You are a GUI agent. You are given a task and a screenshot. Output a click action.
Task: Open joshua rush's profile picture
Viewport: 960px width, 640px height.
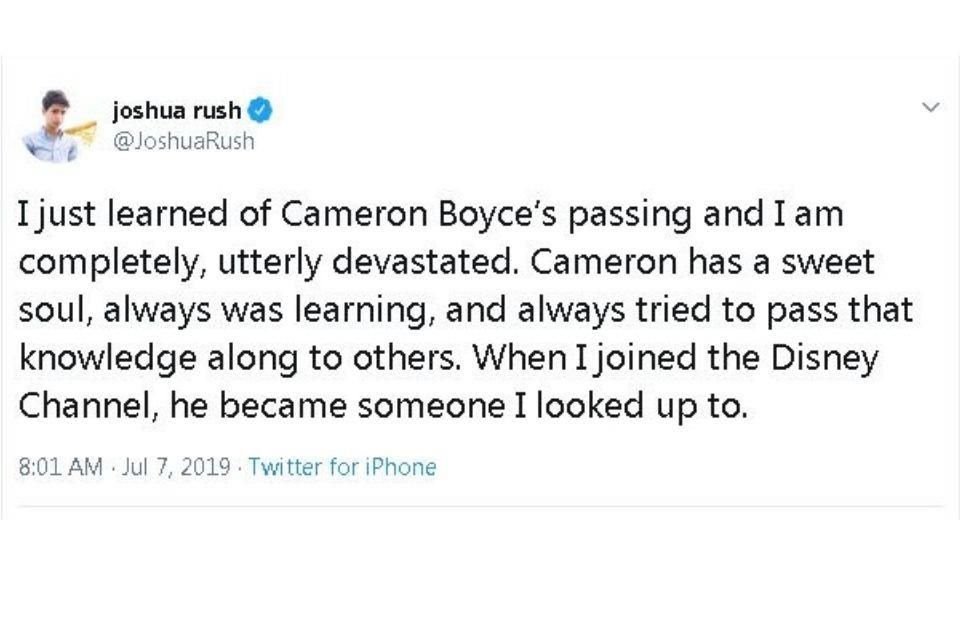click(59, 126)
